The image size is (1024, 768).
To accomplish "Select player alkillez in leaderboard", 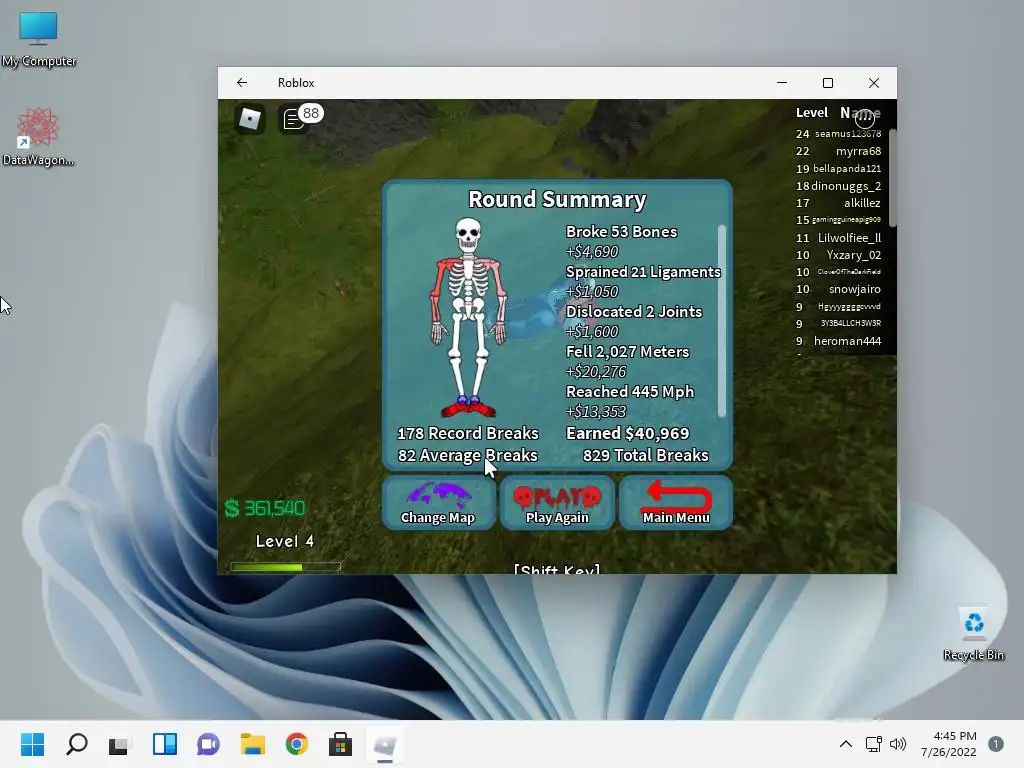I will [839, 203].
